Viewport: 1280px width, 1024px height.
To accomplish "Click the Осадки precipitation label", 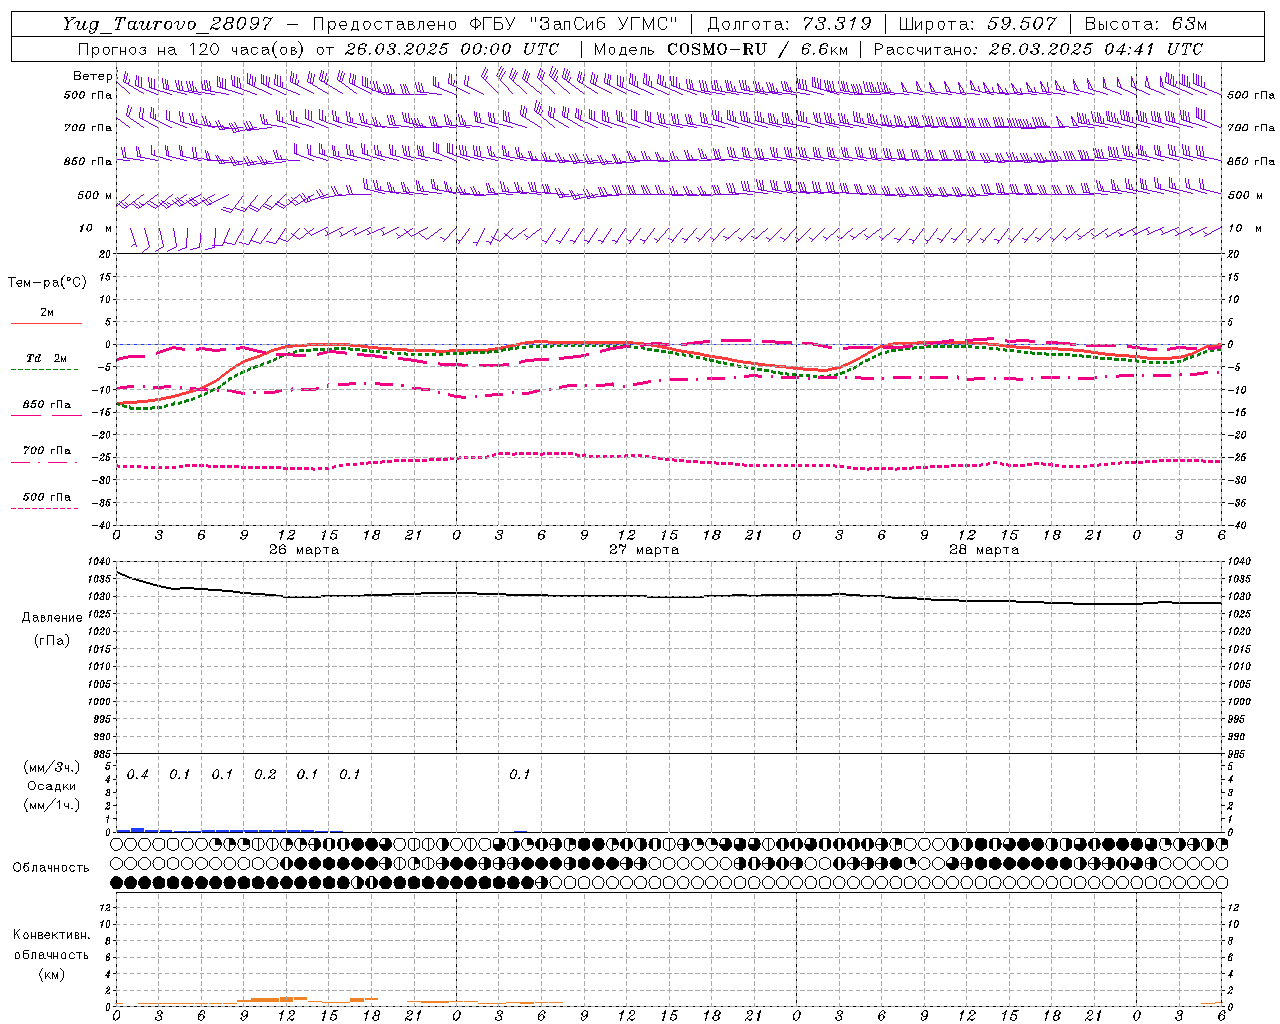I will (52, 786).
